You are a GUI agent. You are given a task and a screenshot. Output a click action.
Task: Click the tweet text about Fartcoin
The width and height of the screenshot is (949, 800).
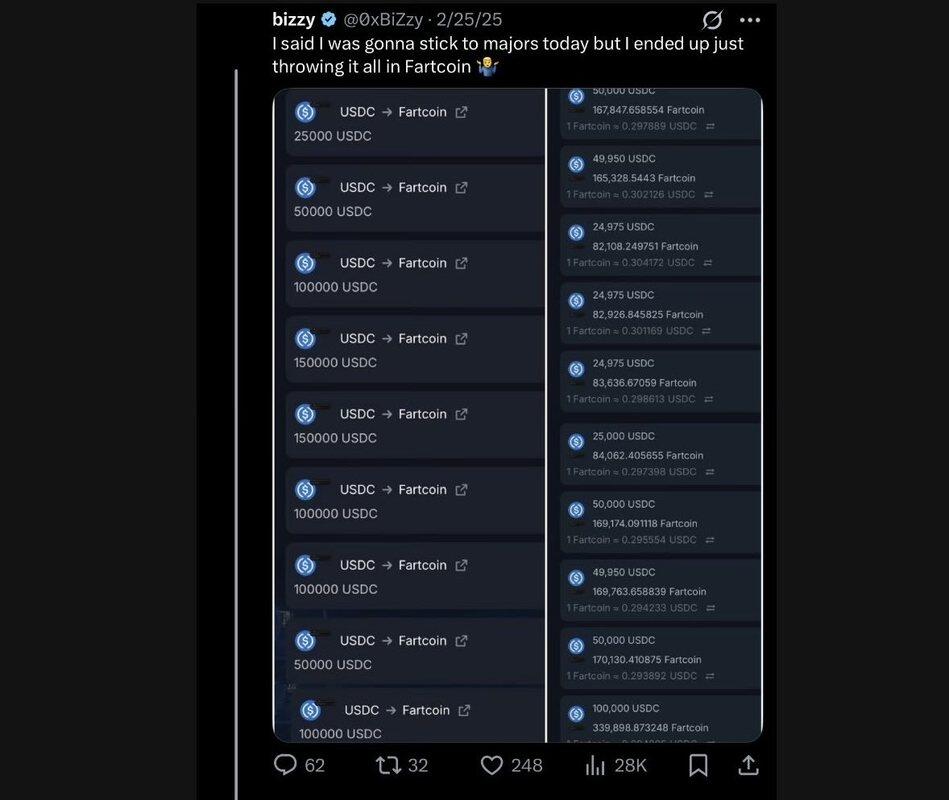coord(508,55)
